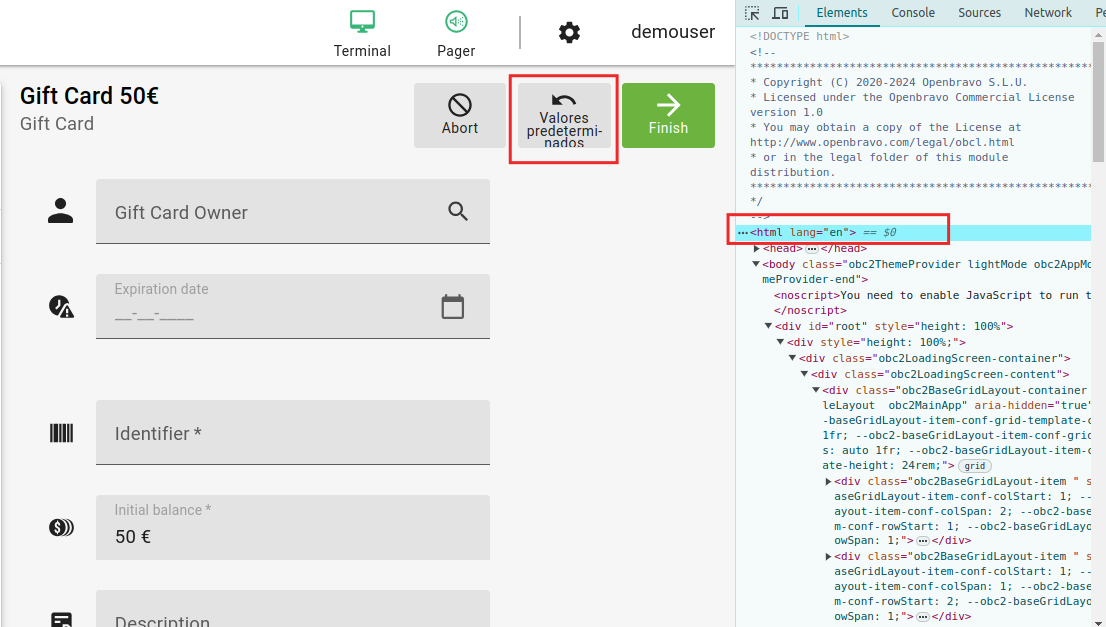Expand the head element node
The height and width of the screenshot is (627, 1106).
click(x=757, y=248)
